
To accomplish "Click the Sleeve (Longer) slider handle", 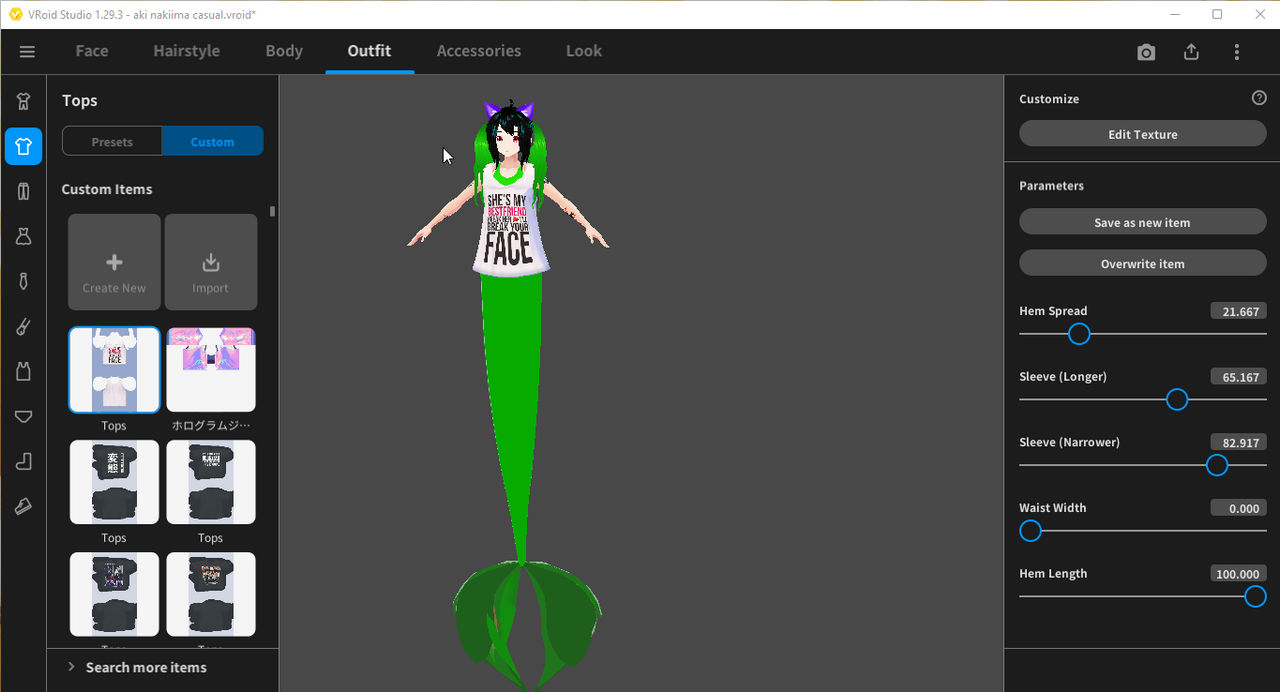I will (x=1177, y=400).
